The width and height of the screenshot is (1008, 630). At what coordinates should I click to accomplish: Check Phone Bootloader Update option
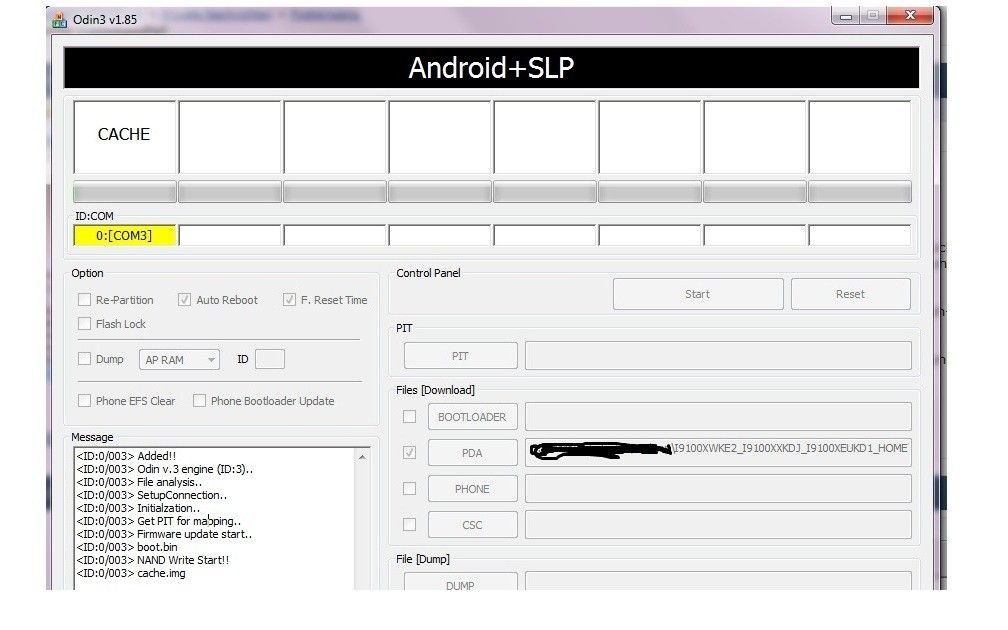tap(199, 400)
